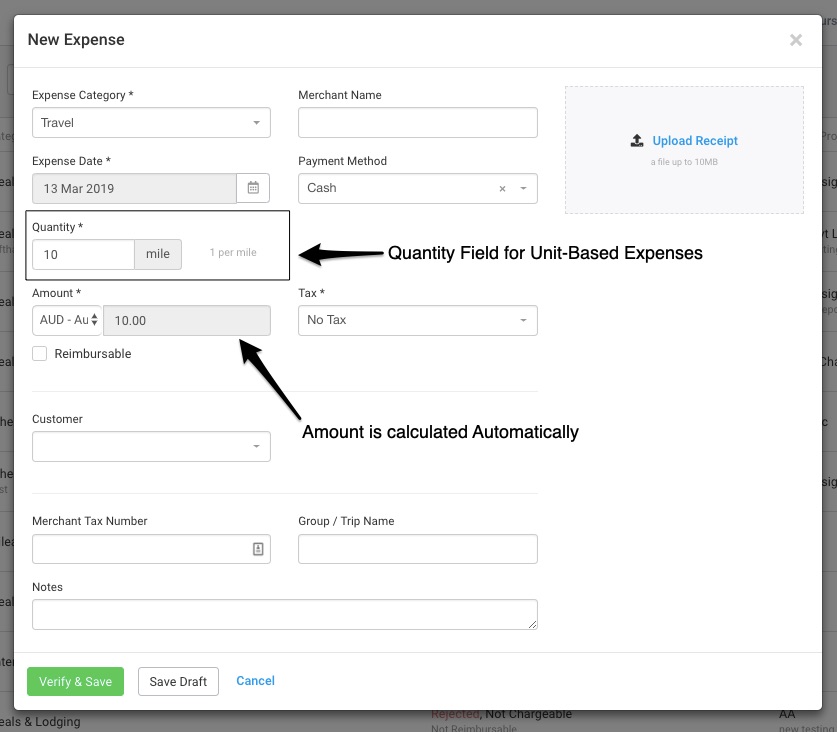Click the upload icon beside Upload Receipt
Screen dimensions: 837x732
[637, 140]
